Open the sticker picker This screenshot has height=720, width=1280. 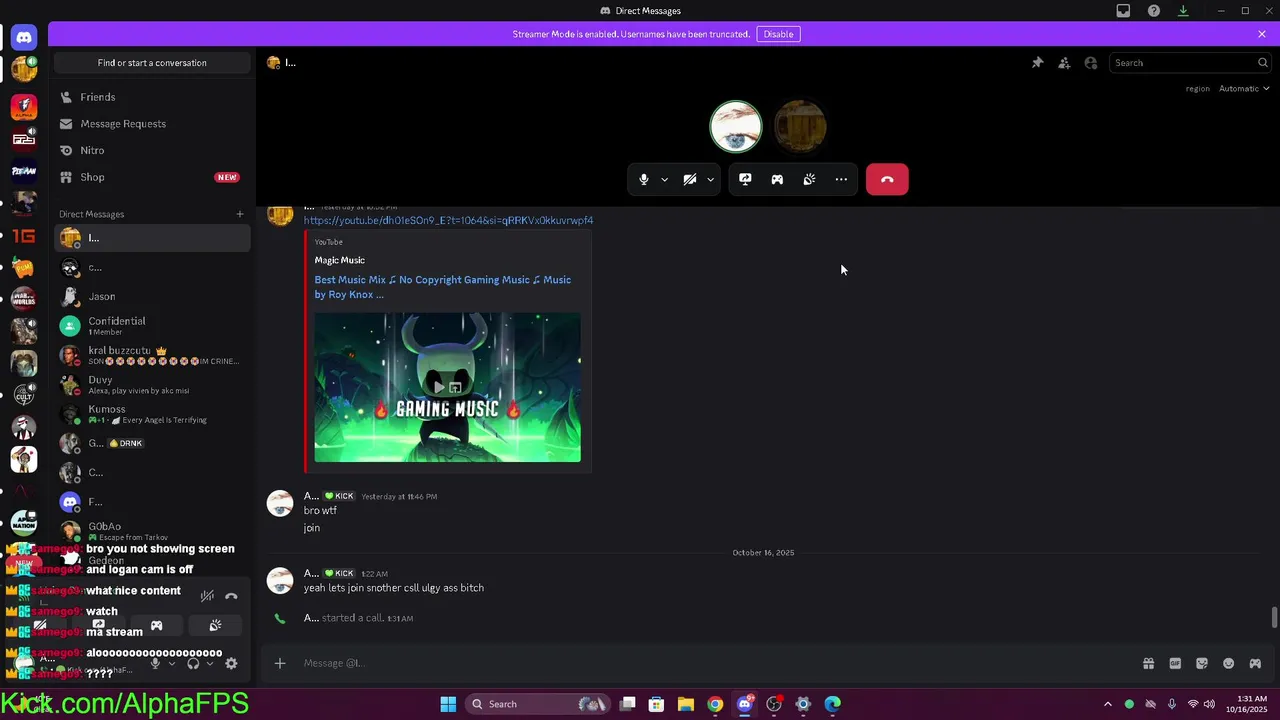(x=1202, y=663)
